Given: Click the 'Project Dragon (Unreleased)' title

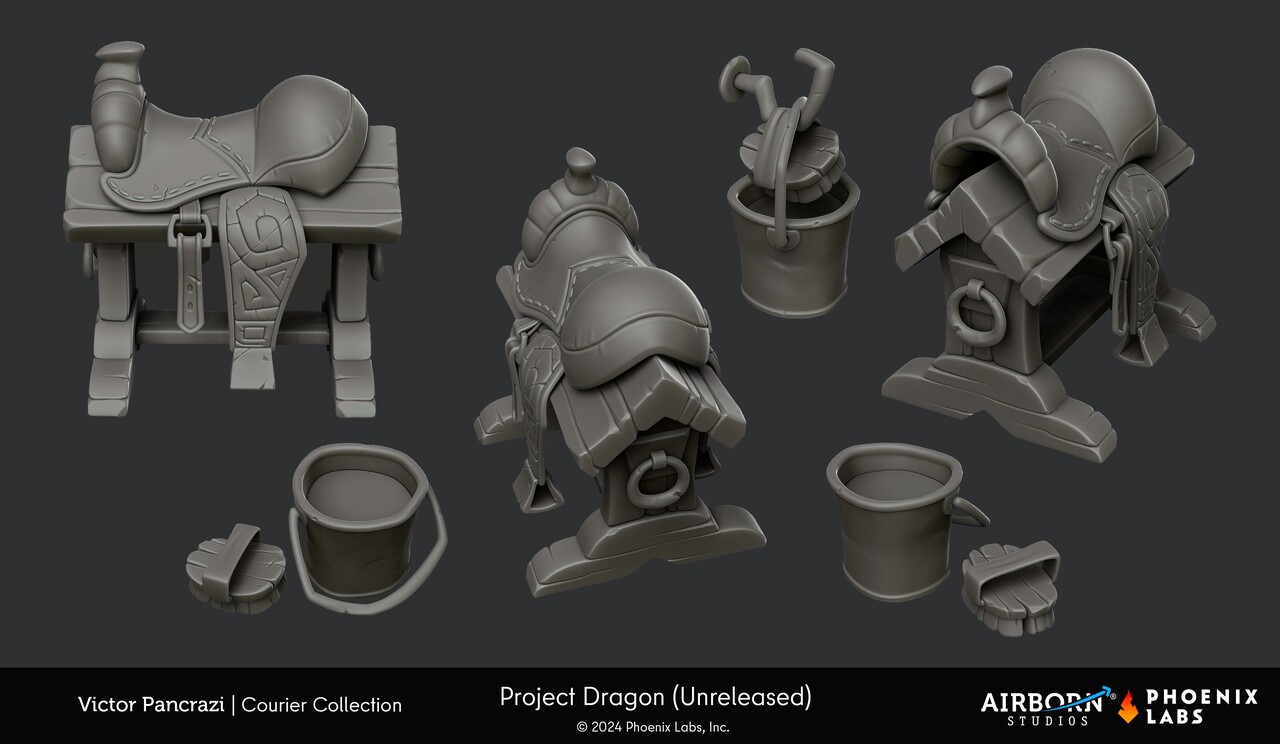Looking at the screenshot, I should pos(655,697).
